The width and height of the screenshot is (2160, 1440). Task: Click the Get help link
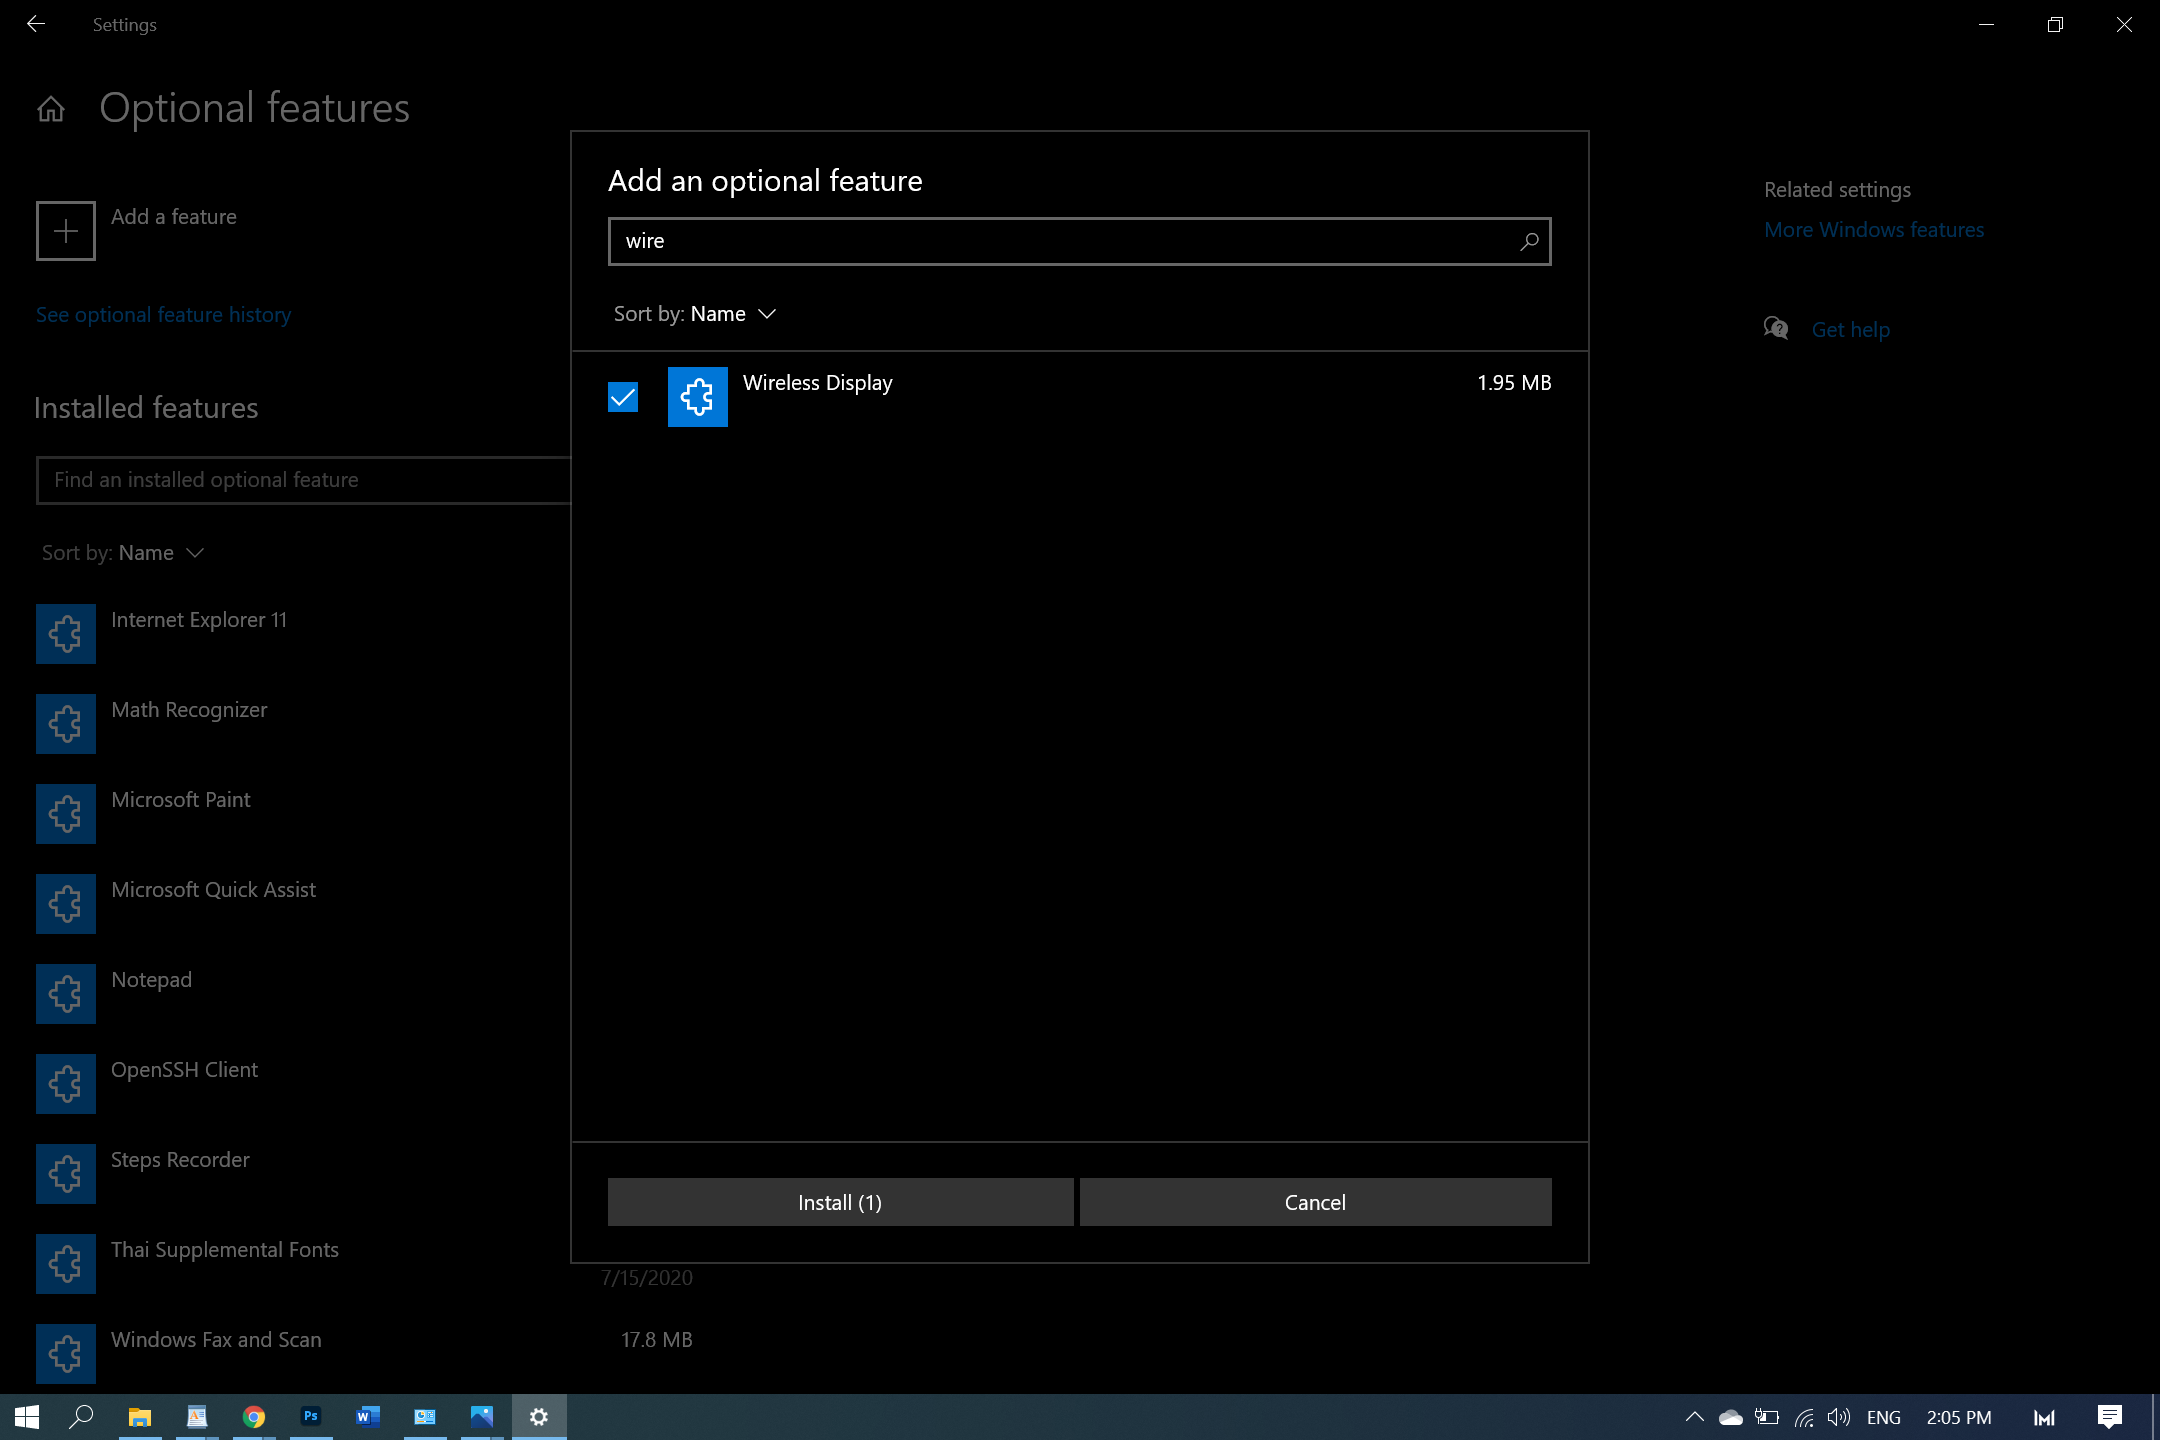pyautogui.click(x=1850, y=330)
